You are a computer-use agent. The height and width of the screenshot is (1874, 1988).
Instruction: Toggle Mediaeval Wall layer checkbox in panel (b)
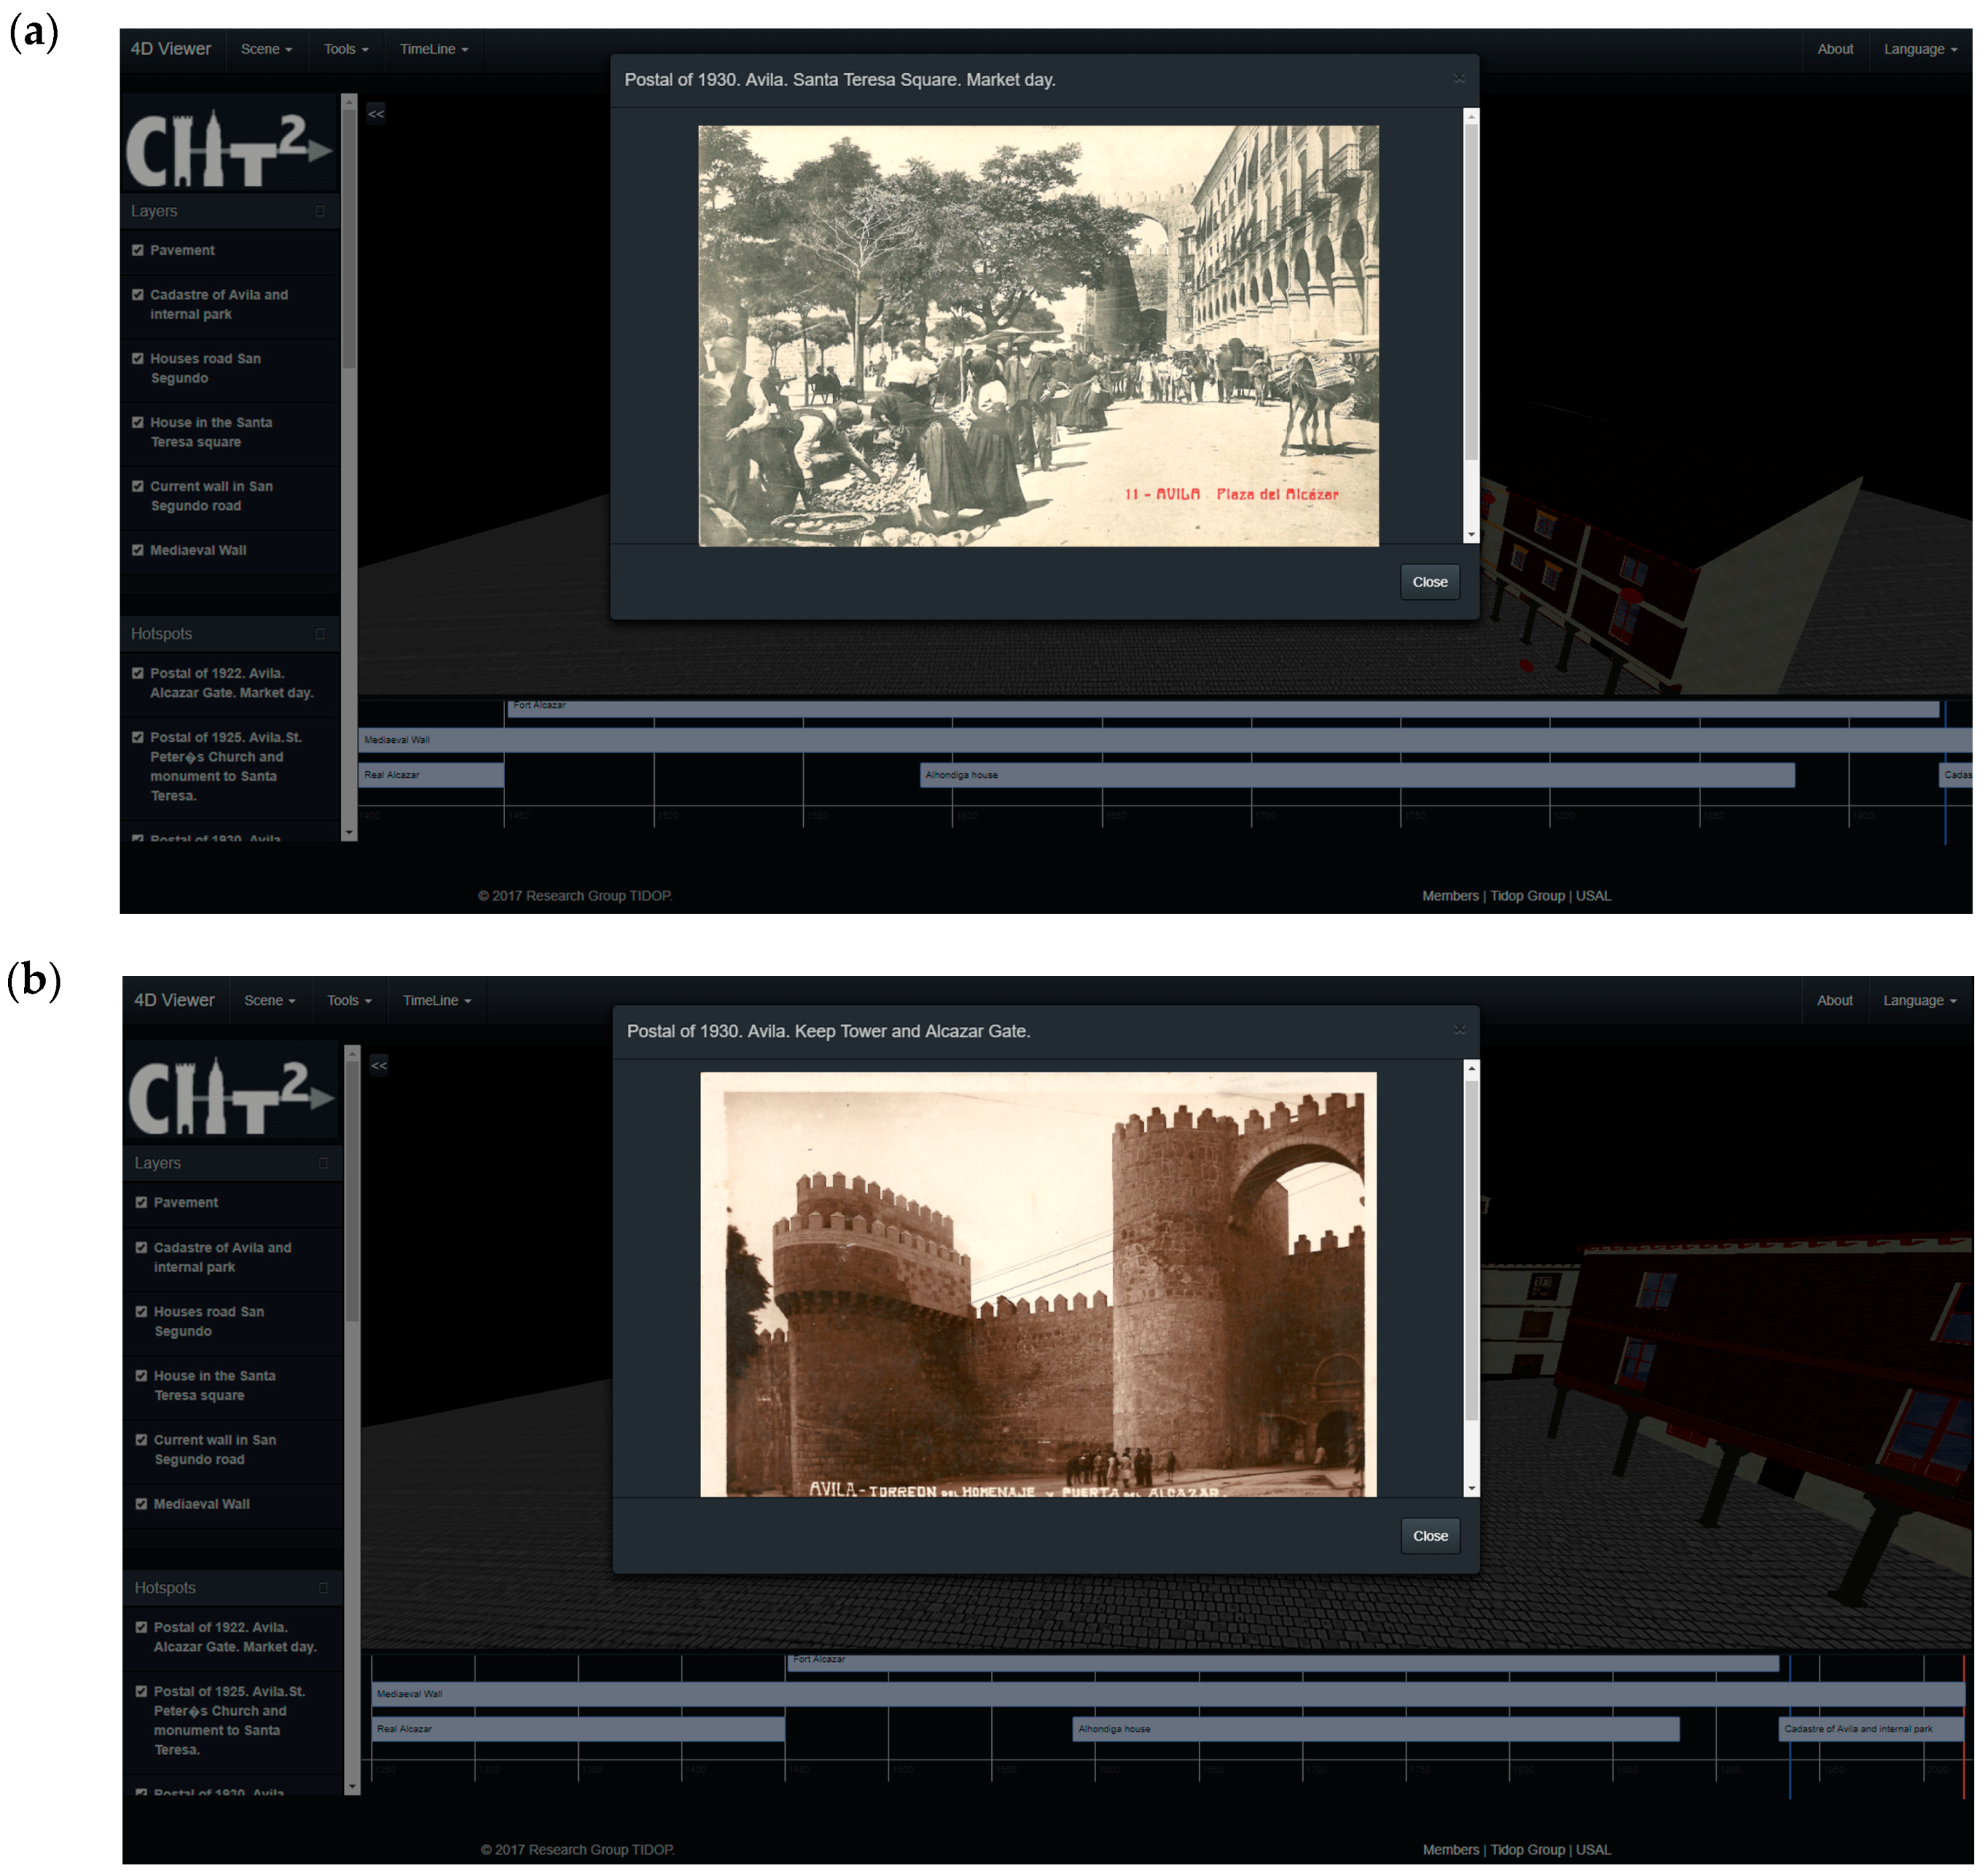click(x=141, y=1504)
